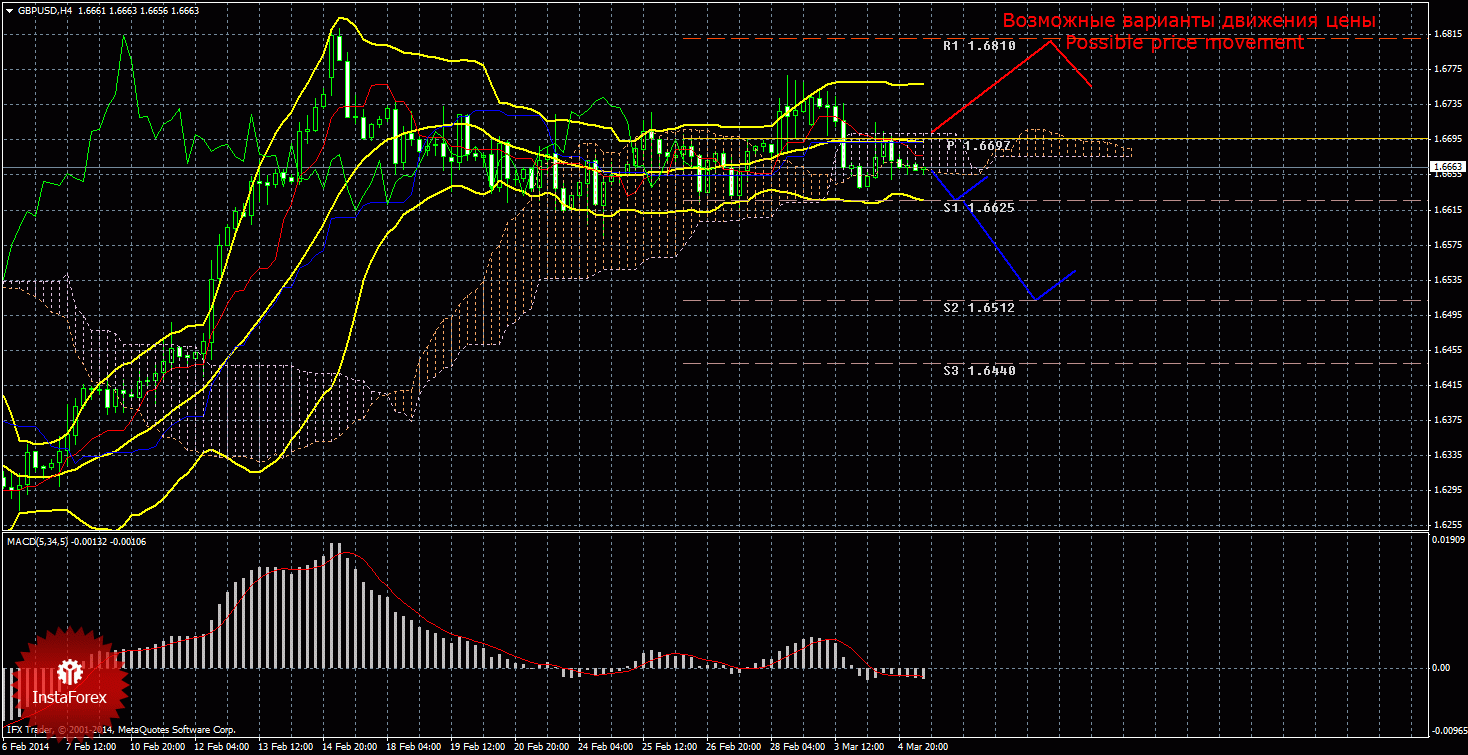Click the P 1.6697 pivot label
The height and width of the screenshot is (755, 1468).
(x=980, y=146)
